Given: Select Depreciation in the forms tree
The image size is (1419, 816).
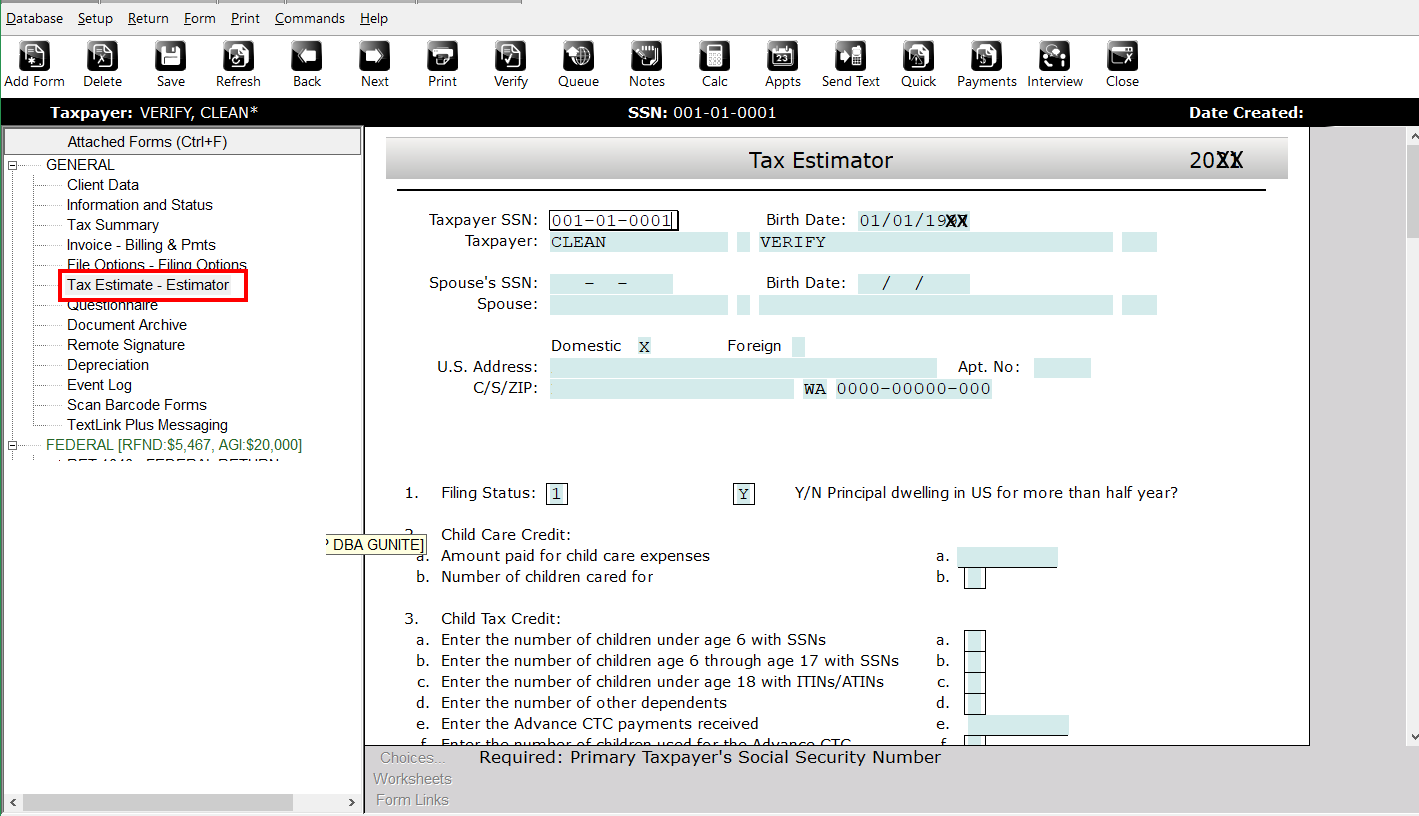Looking at the screenshot, I should (108, 365).
